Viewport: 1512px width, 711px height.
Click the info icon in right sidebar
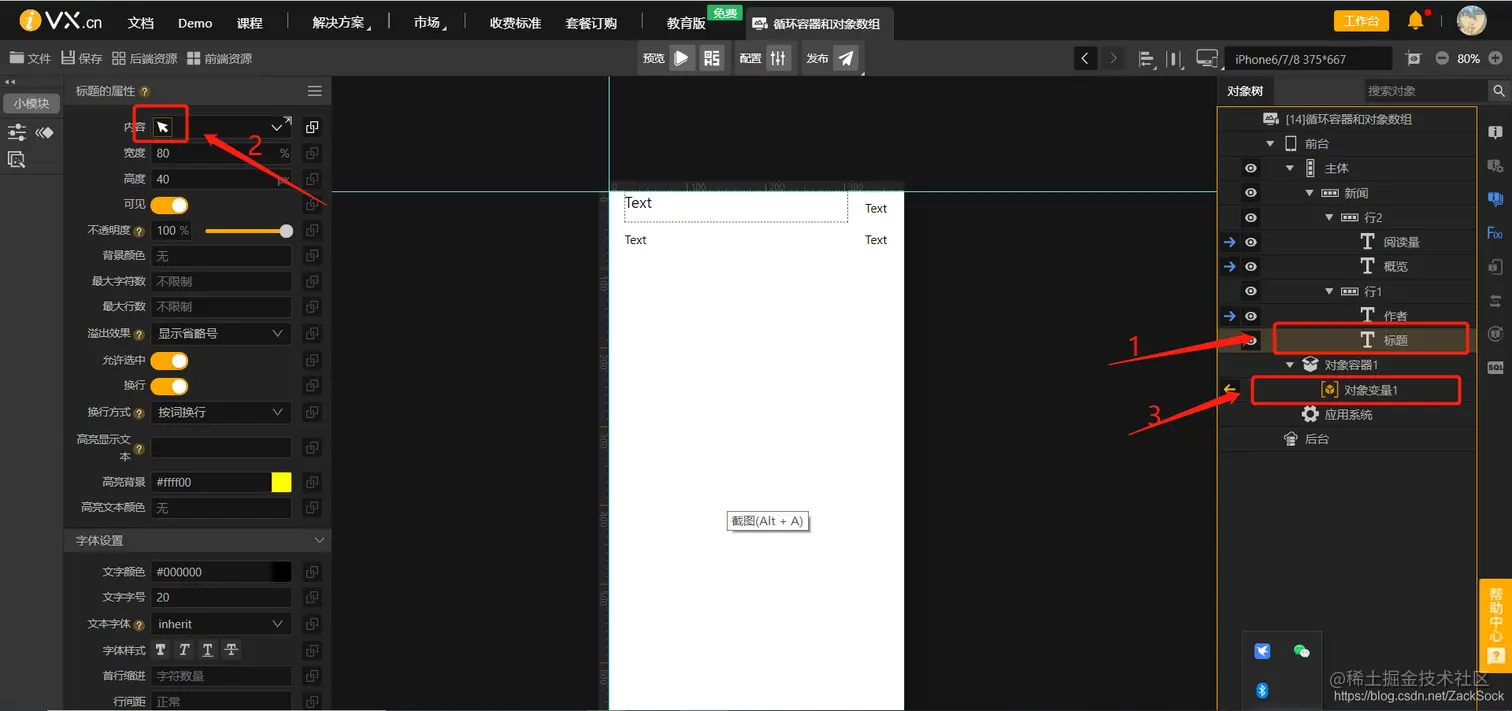click(1495, 132)
